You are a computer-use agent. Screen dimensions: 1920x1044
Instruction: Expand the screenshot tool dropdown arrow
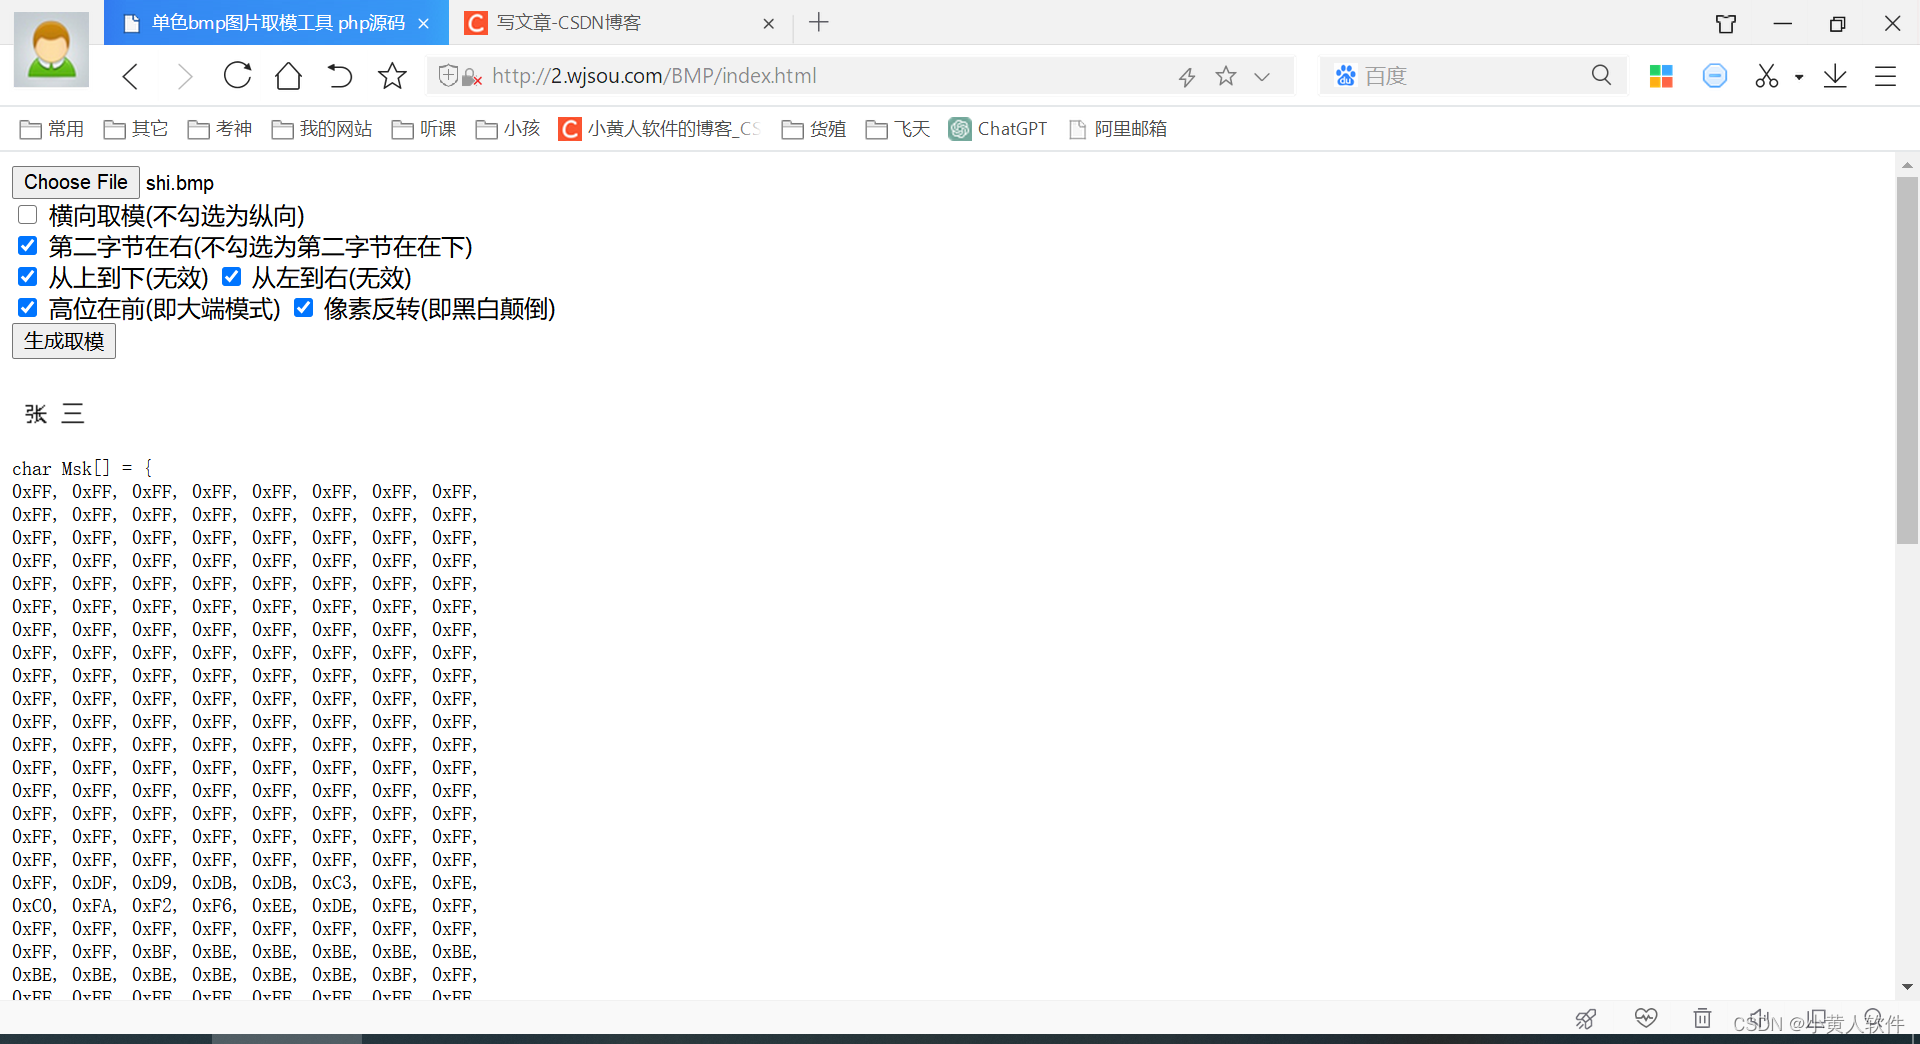click(1799, 77)
